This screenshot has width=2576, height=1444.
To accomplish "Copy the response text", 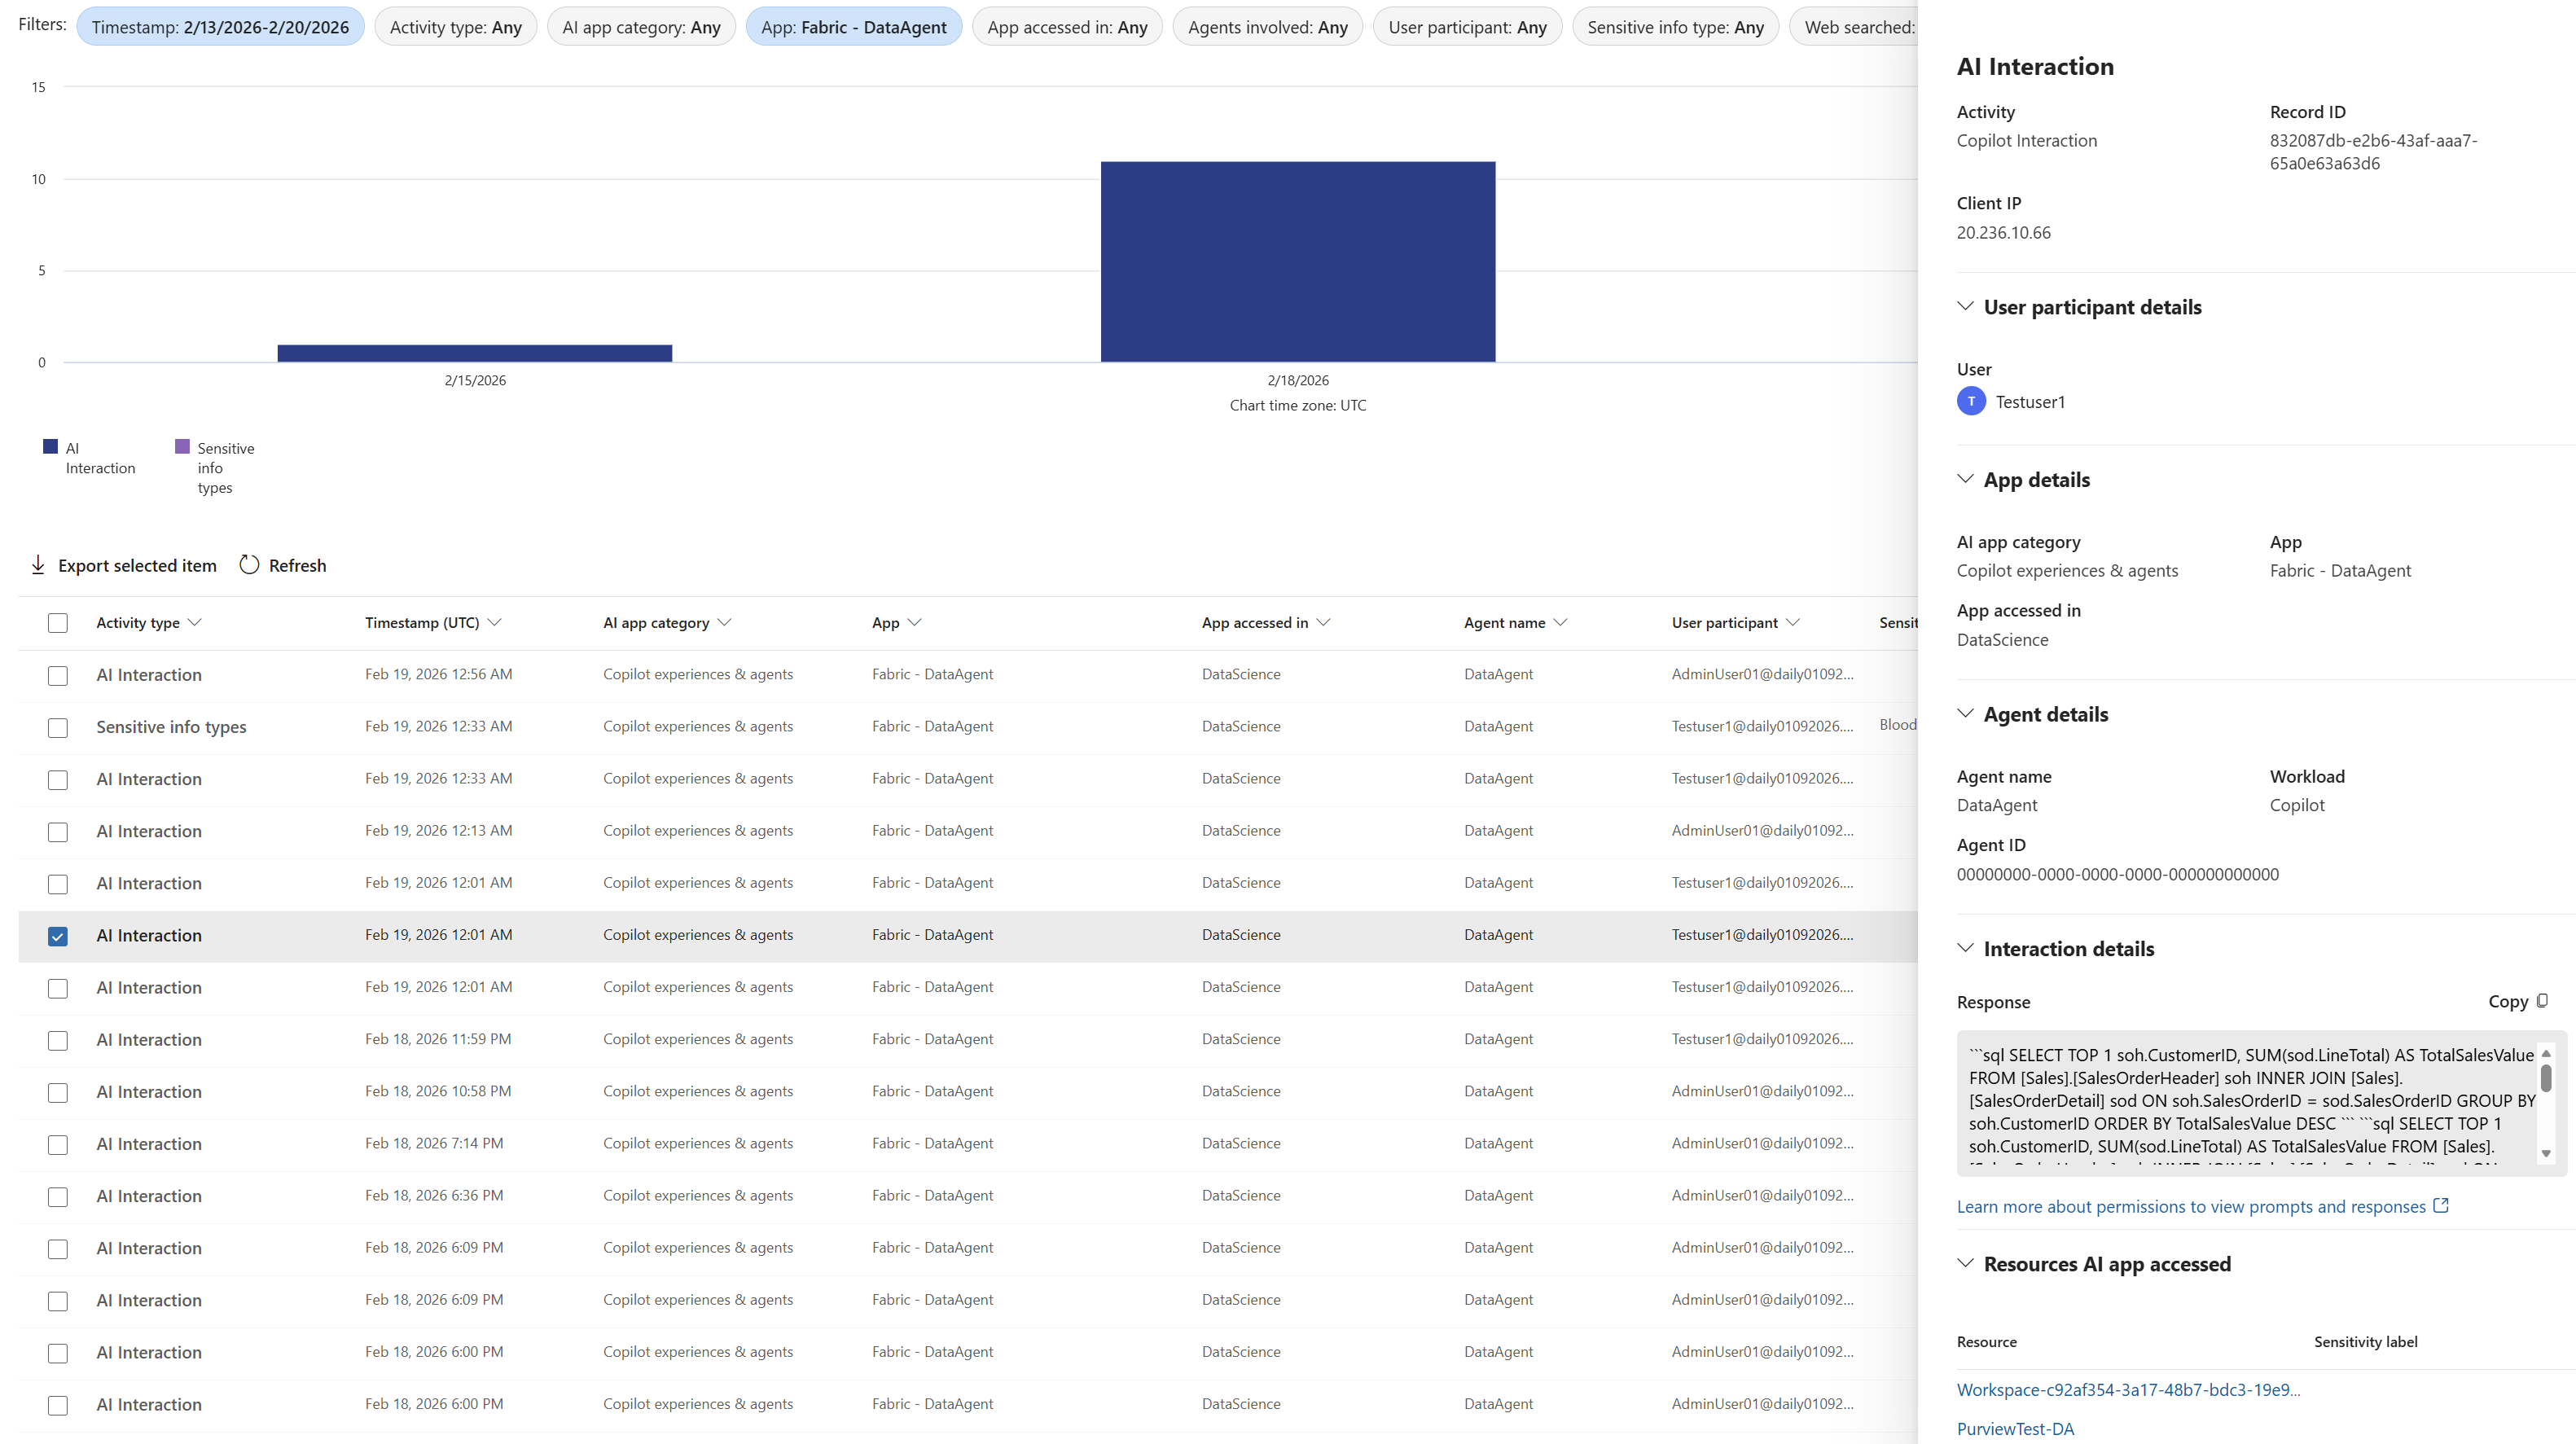I will point(2518,1001).
